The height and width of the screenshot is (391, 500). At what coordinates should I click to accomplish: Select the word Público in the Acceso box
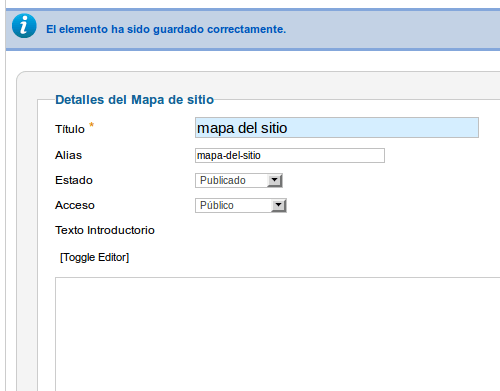pyautogui.click(x=217, y=205)
